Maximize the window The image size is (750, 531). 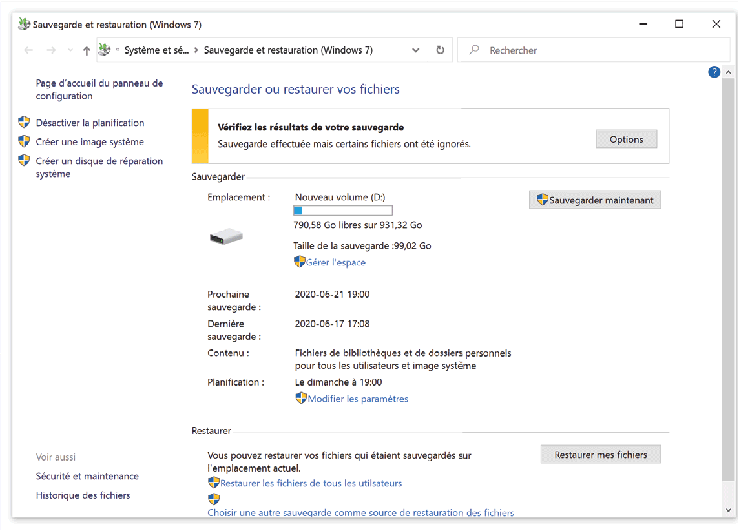point(679,24)
